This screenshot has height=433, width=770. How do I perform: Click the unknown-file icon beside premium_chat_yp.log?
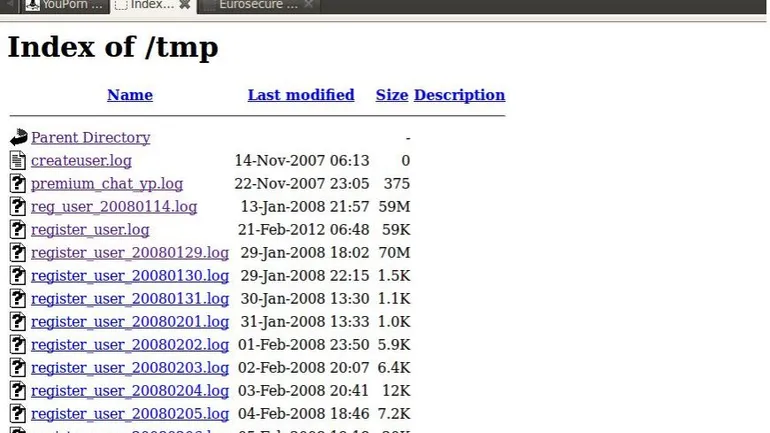pyautogui.click(x=18, y=184)
